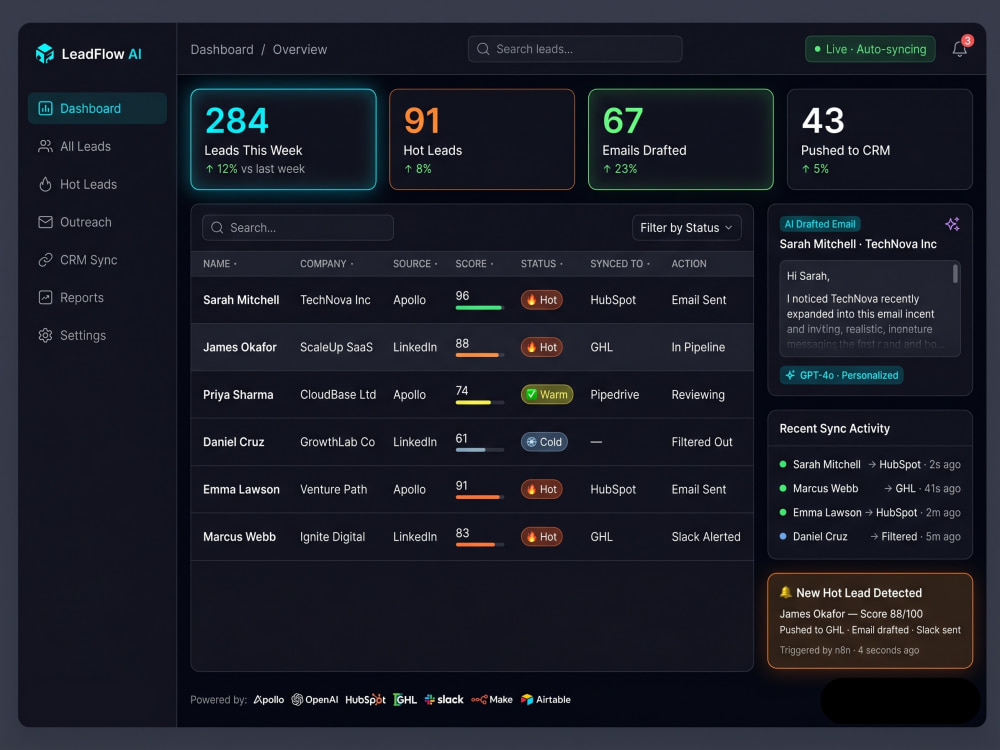Screen dimensions: 1000x750
Task: Click the TechNova Inc company cell
Action: pos(335,300)
